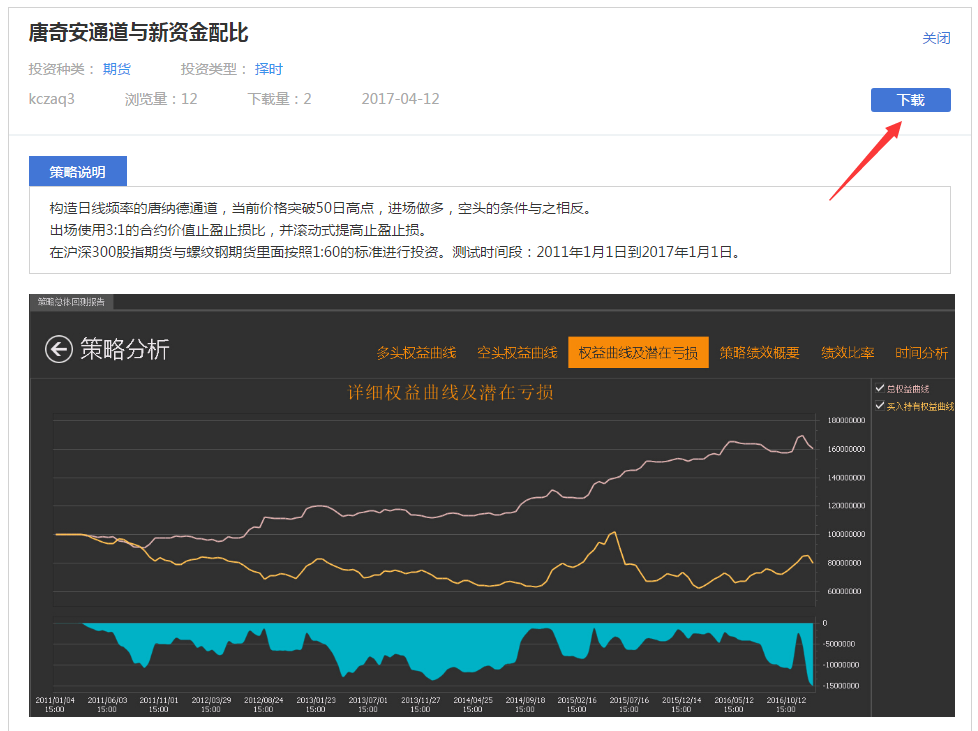Click the red arrow pointing at 下载
Viewport: 978px width, 731px height.
pyautogui.click(x=866, y=160)
